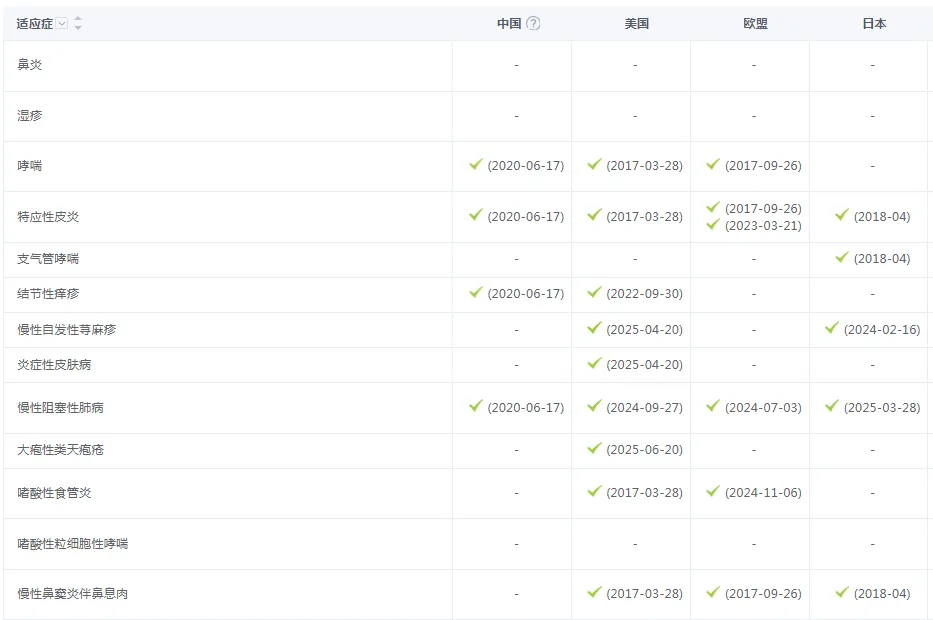933x620 pixels.
Task: Select the 湿疹 indication row label
Action: (x=30, y=116)
